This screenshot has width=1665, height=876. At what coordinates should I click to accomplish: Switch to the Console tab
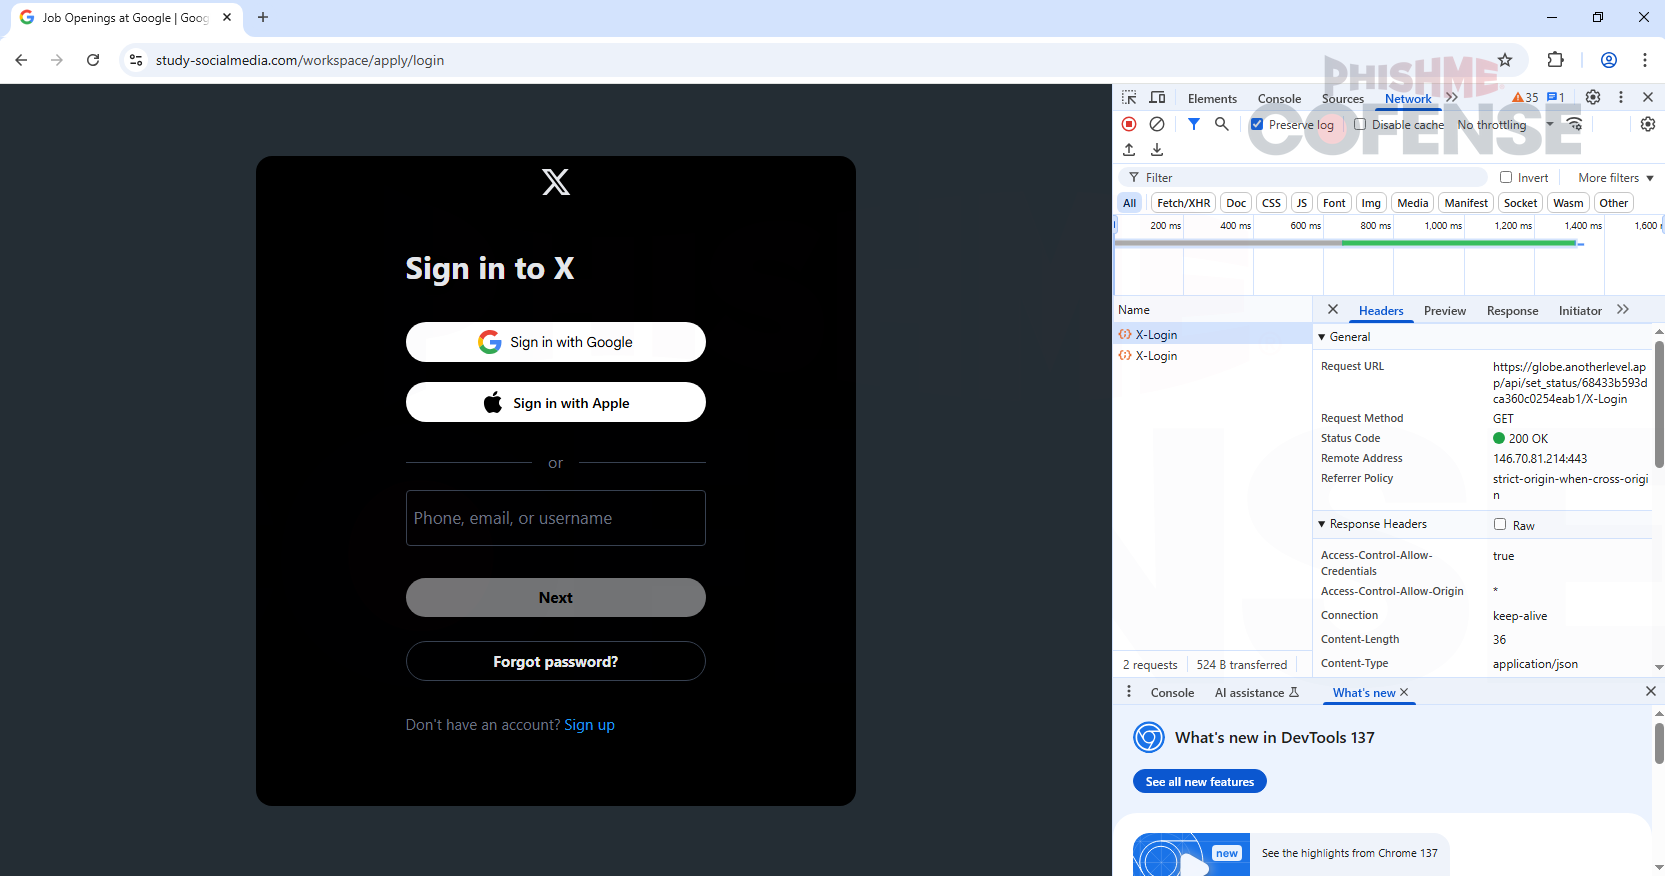pos(1279,99)
